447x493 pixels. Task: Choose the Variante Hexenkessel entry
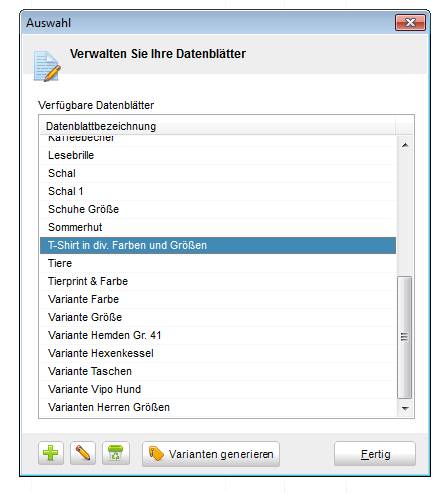pyautogui.click(x=218, y=353)
